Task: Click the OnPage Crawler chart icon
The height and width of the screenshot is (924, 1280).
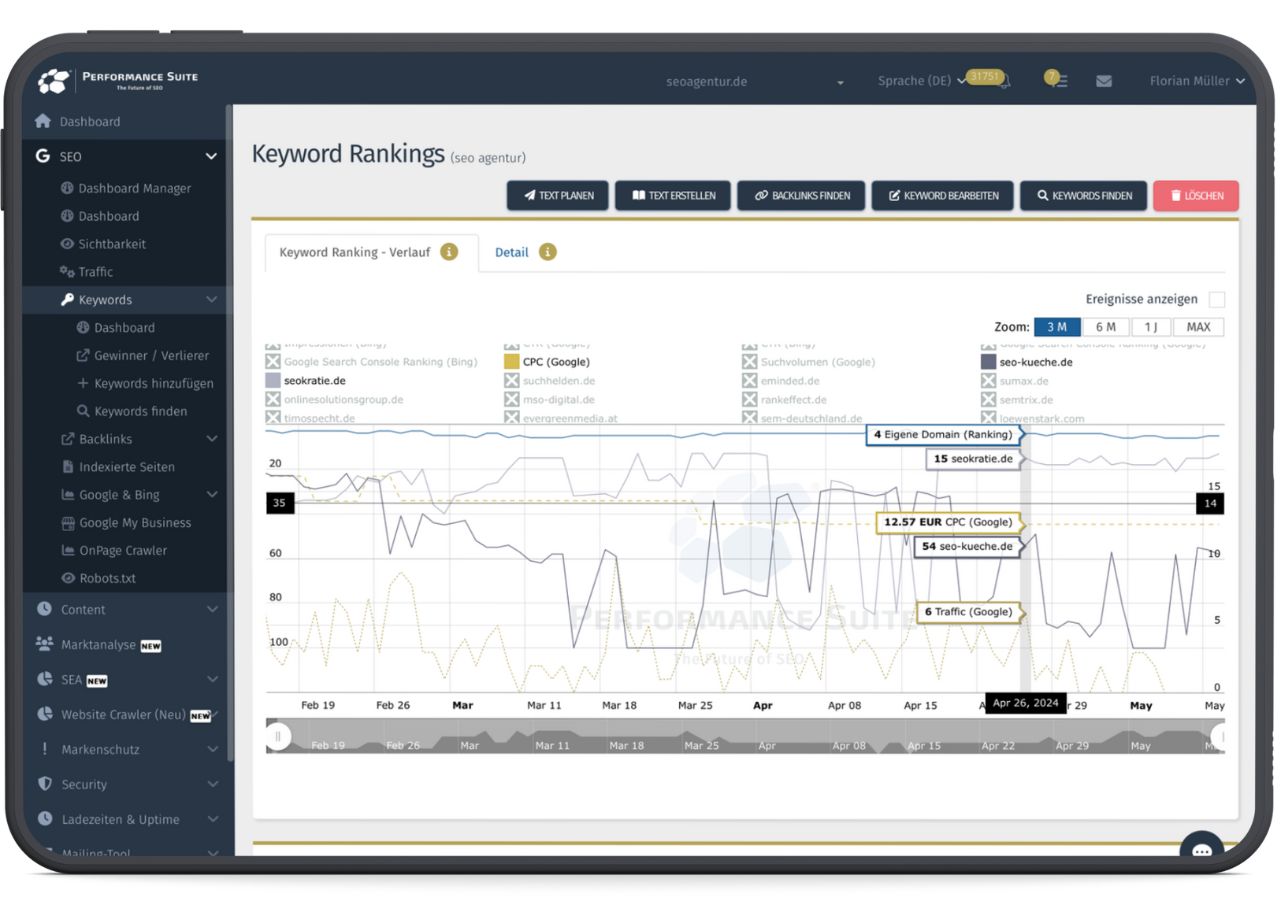Action: click(x=67, y=551)
